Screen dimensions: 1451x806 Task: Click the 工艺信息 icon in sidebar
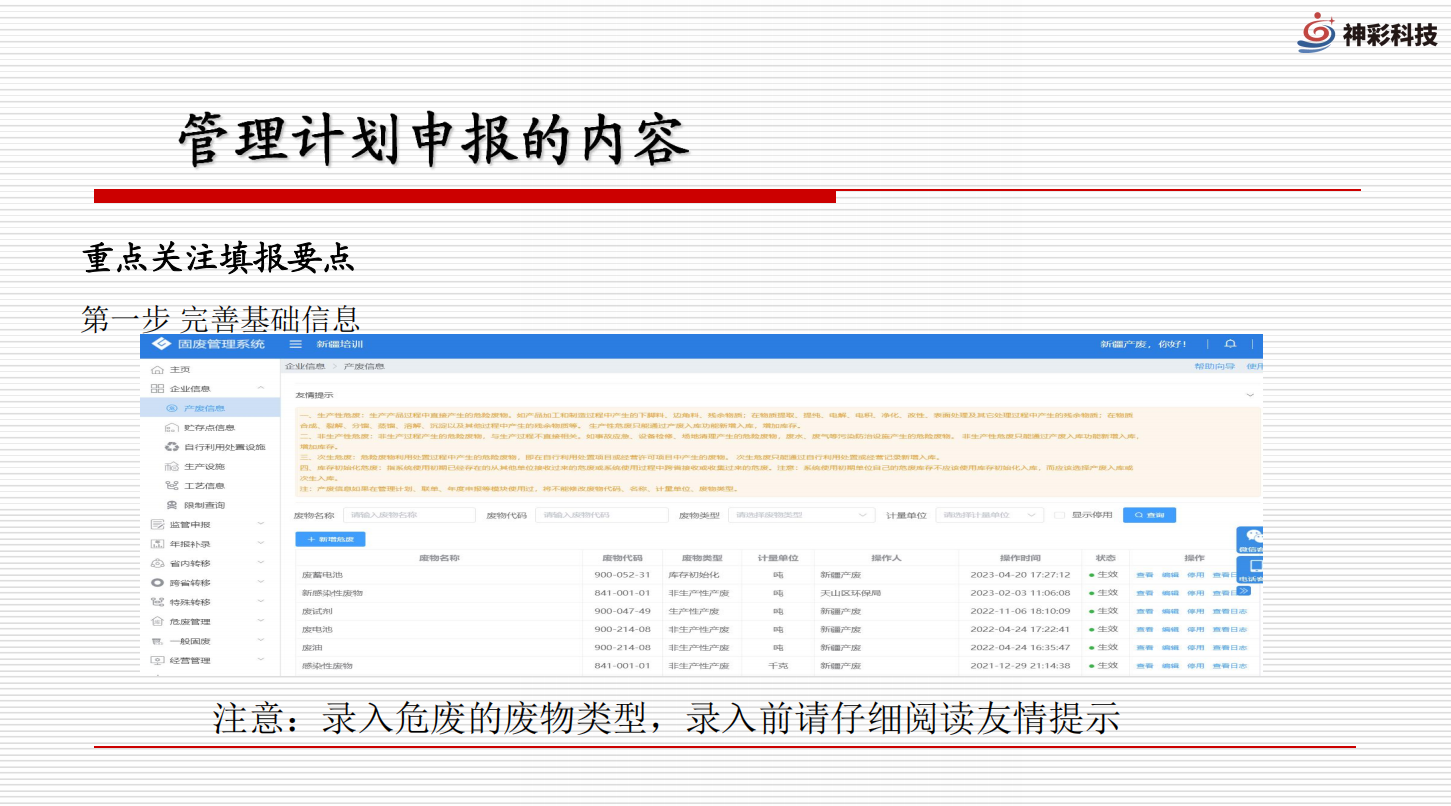click(172, 486)
